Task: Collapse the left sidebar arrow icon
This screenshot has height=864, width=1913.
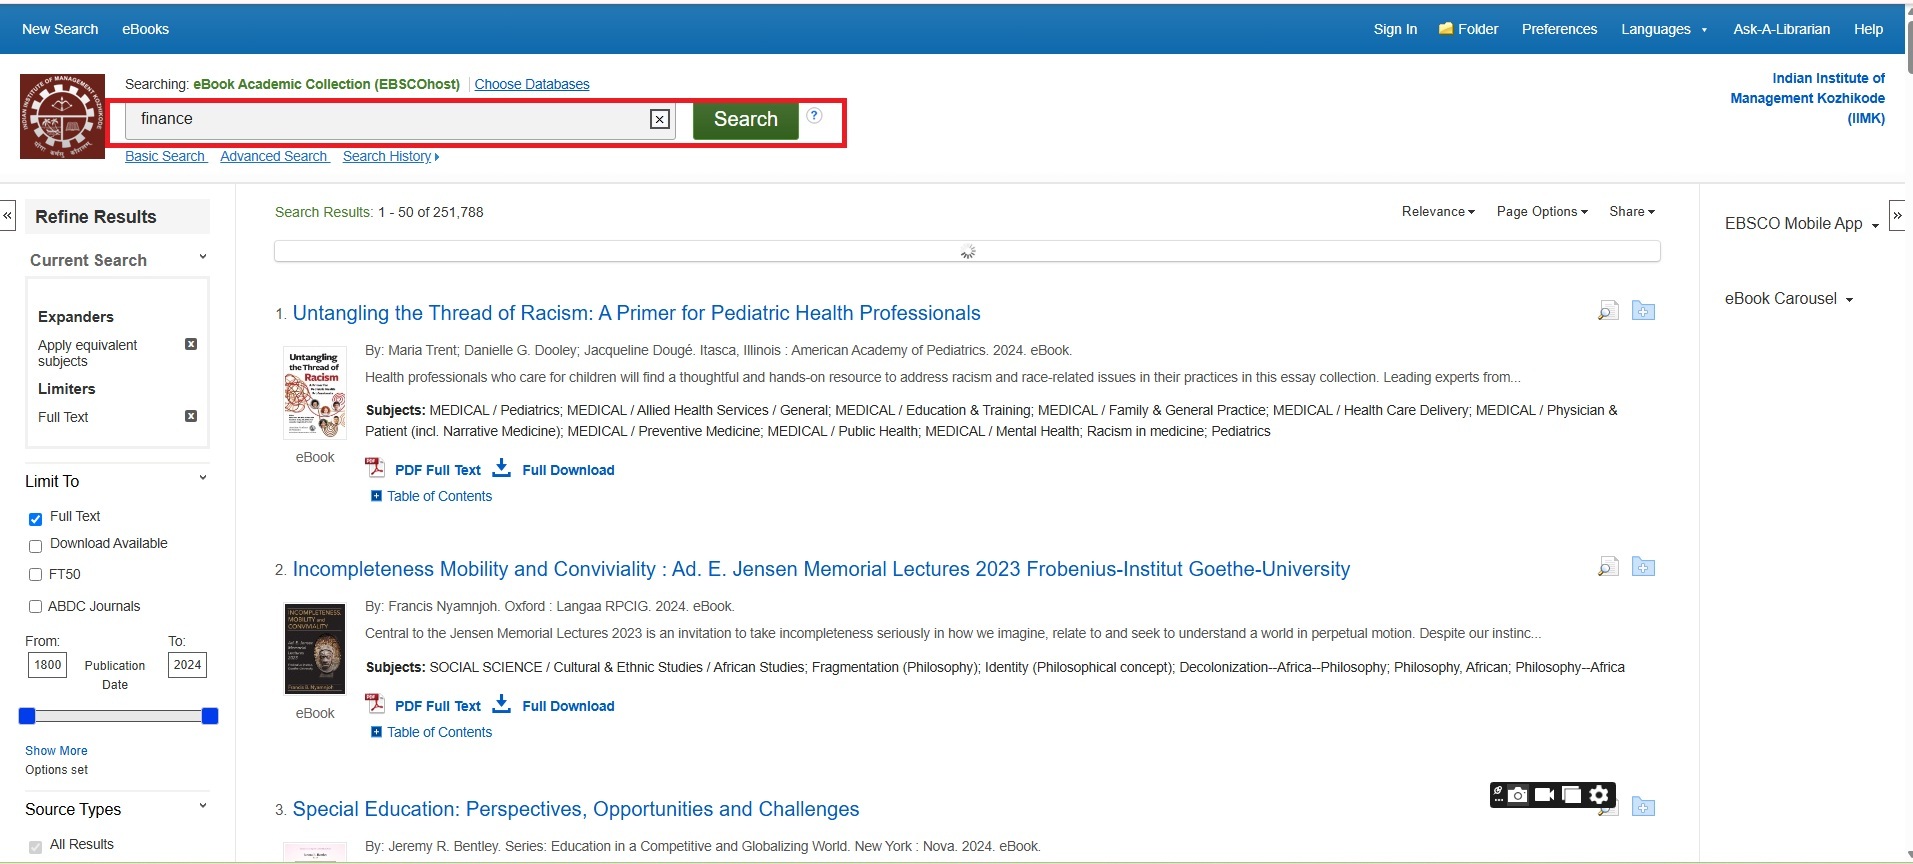Action: click(8, 215)
